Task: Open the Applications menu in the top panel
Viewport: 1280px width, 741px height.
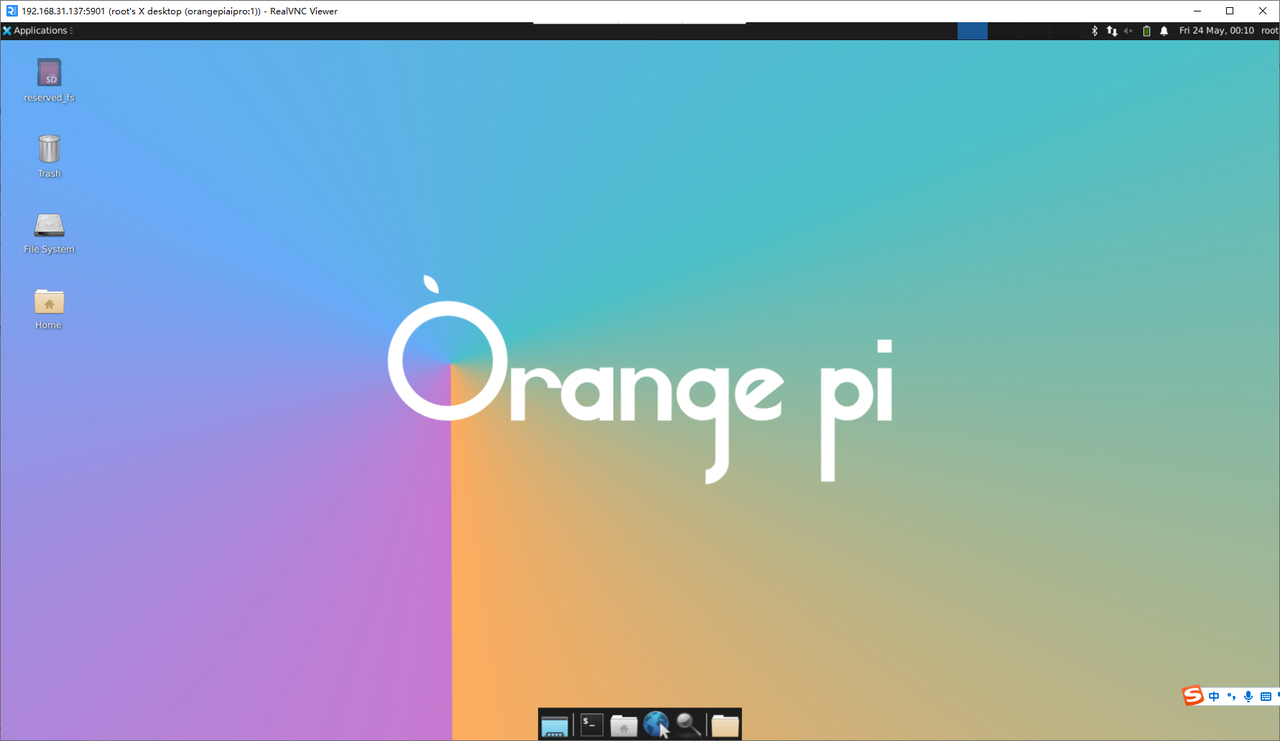Action: (37, 31)
